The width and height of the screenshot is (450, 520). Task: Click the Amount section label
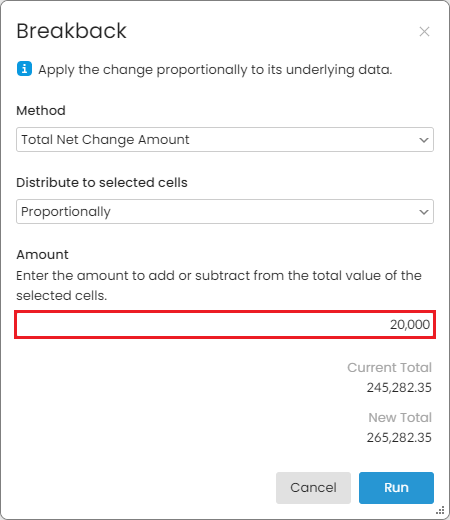[42, 254]
